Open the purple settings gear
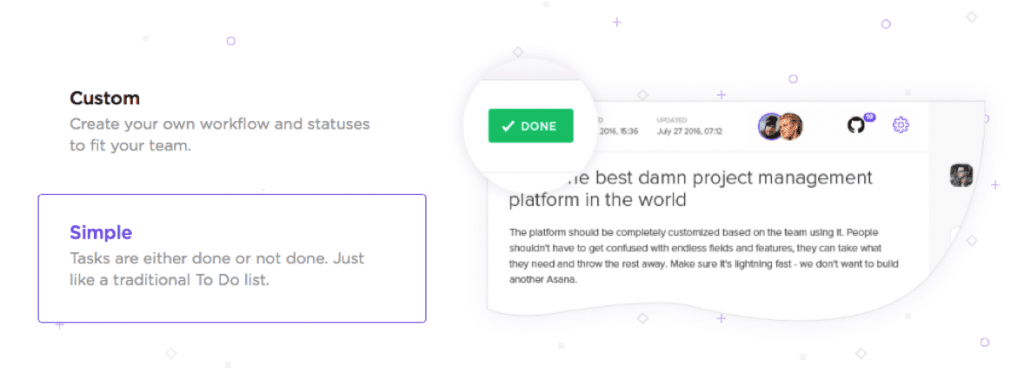Image resolution: width=1024 pixels, height=374 pixels. pyautogui.click(x=901, y=125)
